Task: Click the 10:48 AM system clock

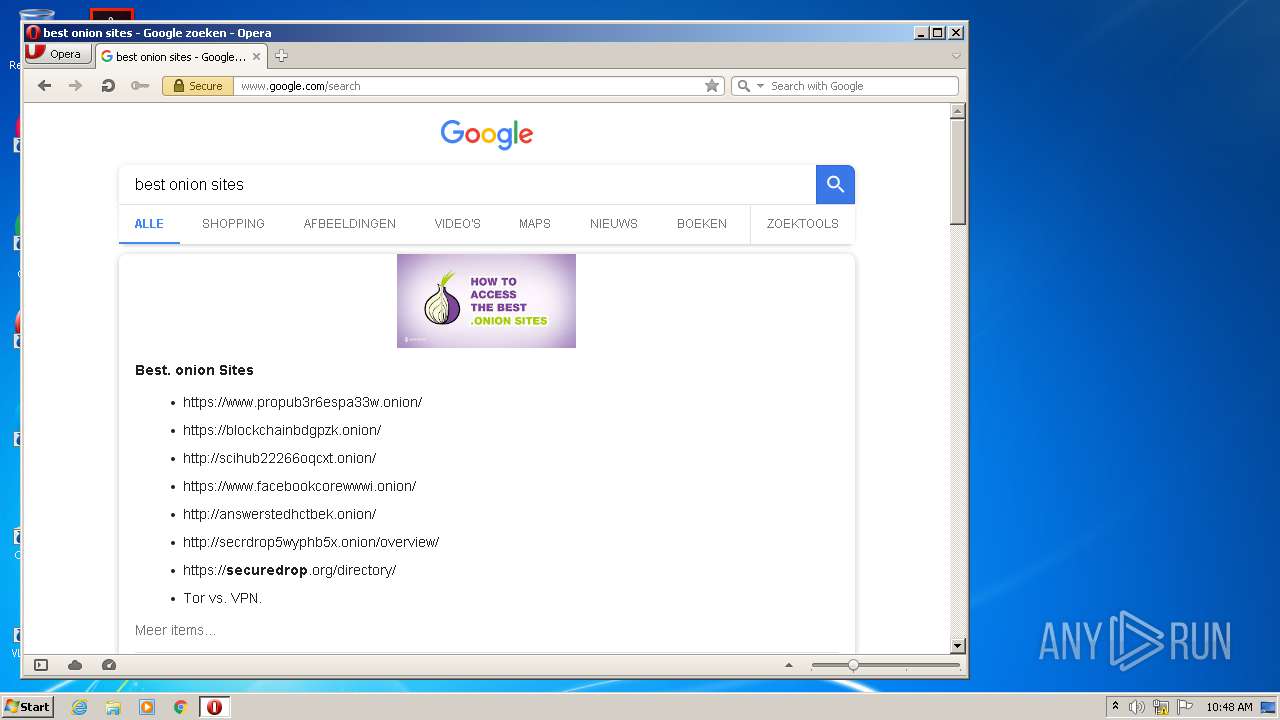Action: (x=1229, y=707)
